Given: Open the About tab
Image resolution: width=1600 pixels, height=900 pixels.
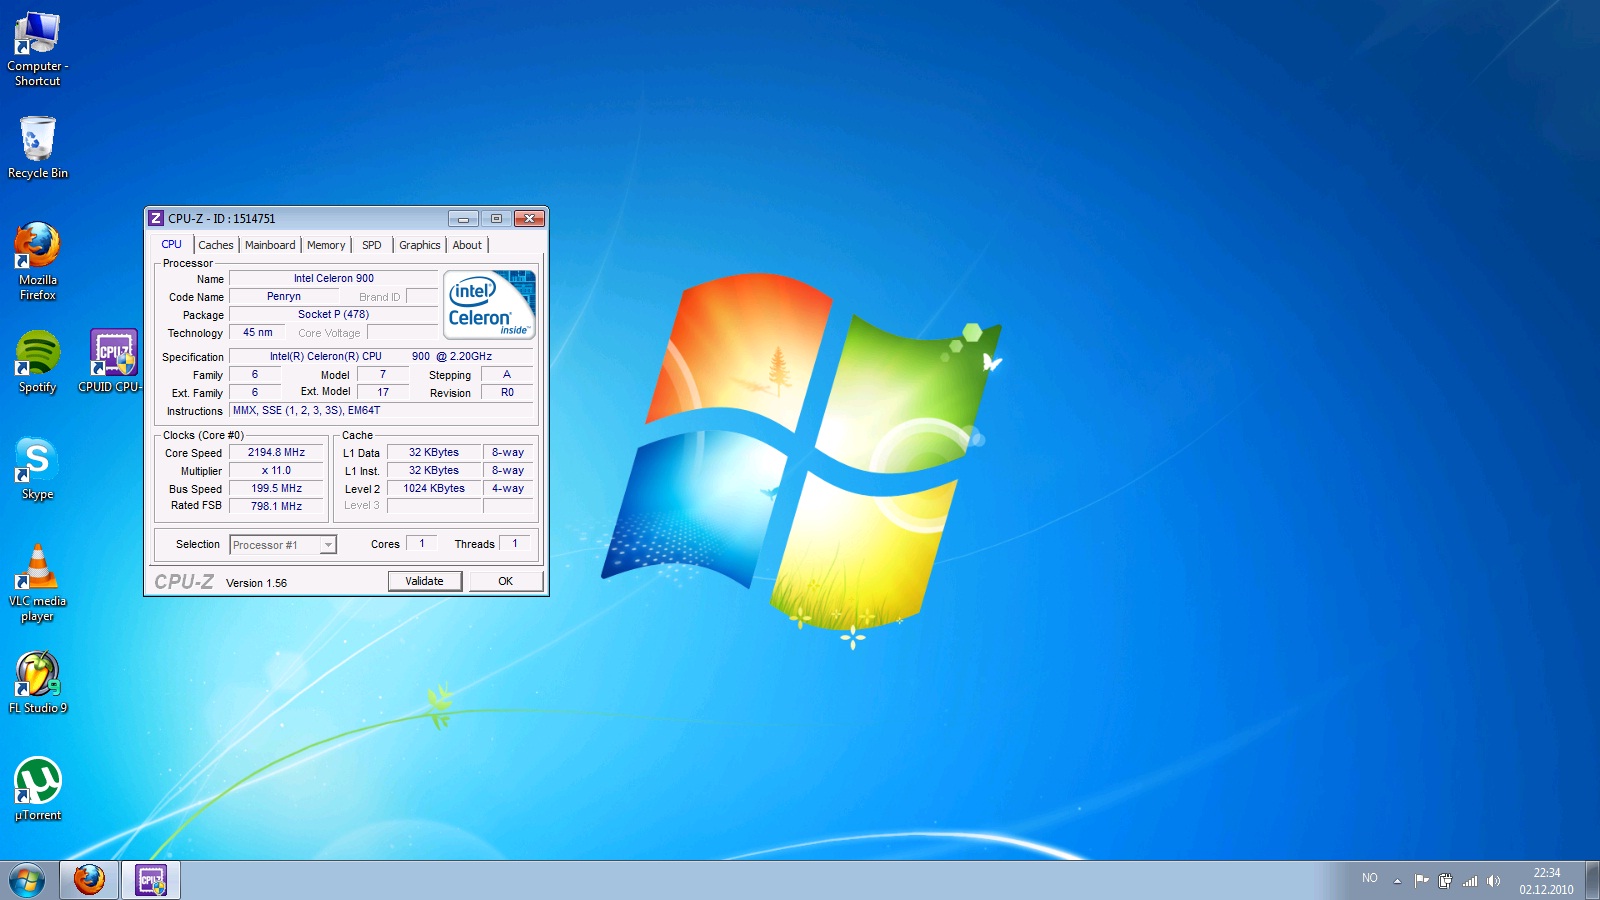Looking at the screenshot, I should [x=467, y=245].
